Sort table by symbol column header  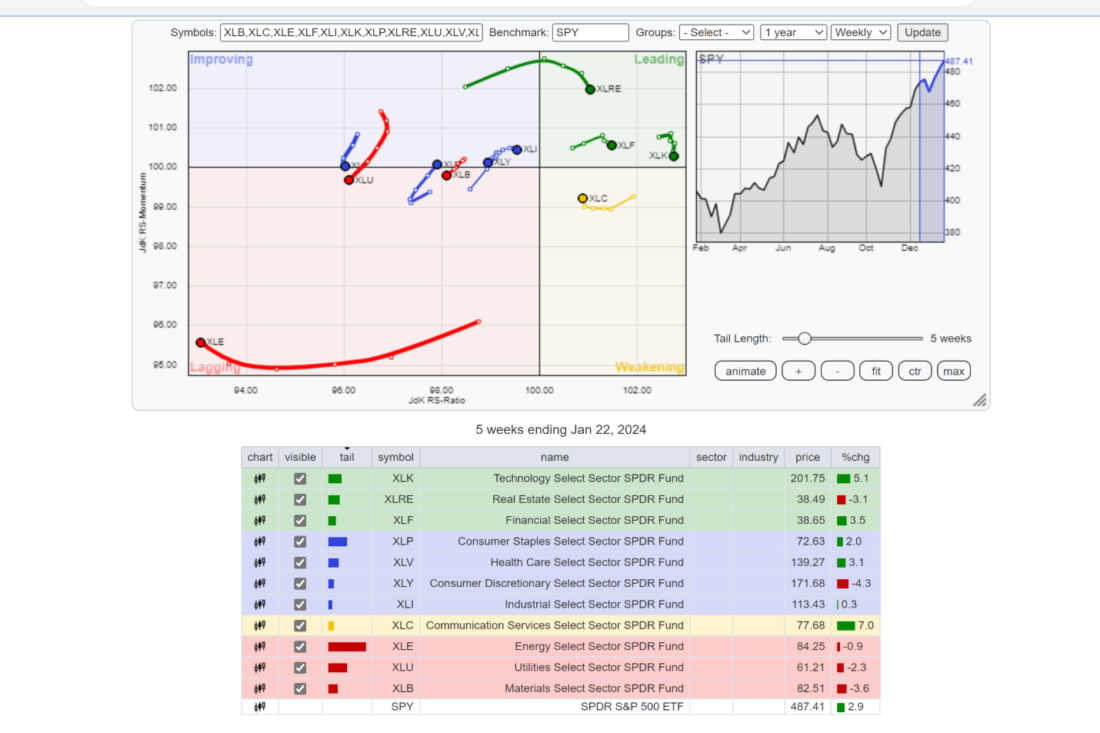pos(396,457)
